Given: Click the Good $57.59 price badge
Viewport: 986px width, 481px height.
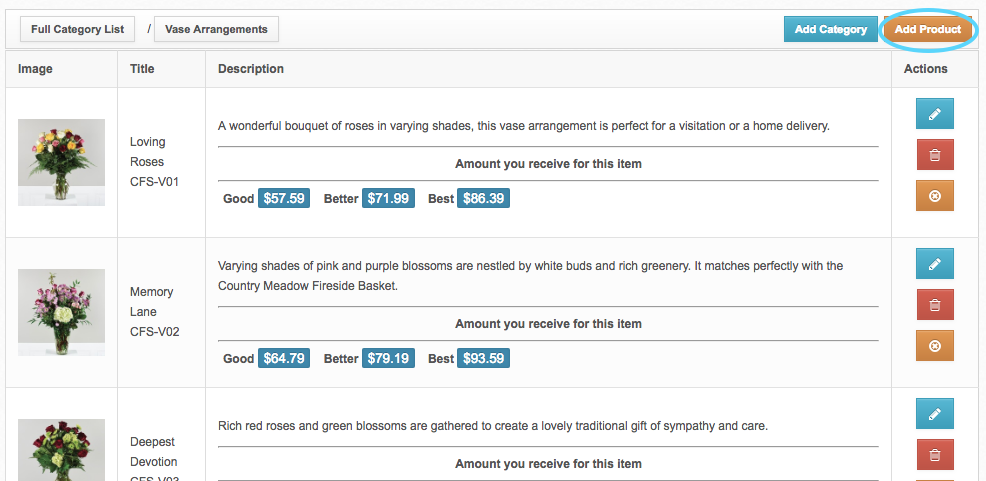Looking at the screenshot, I should tap(283, 198).
